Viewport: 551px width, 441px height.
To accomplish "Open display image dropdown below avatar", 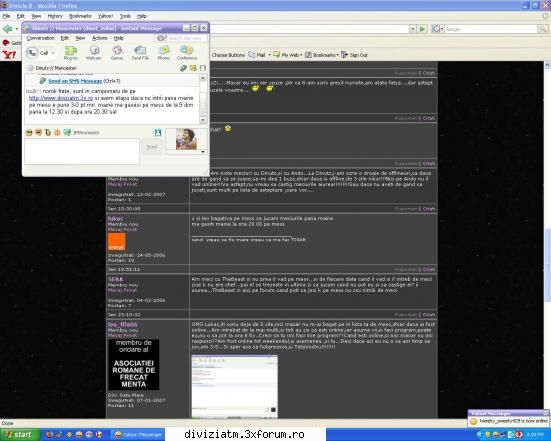I will (x=203, y=152).
